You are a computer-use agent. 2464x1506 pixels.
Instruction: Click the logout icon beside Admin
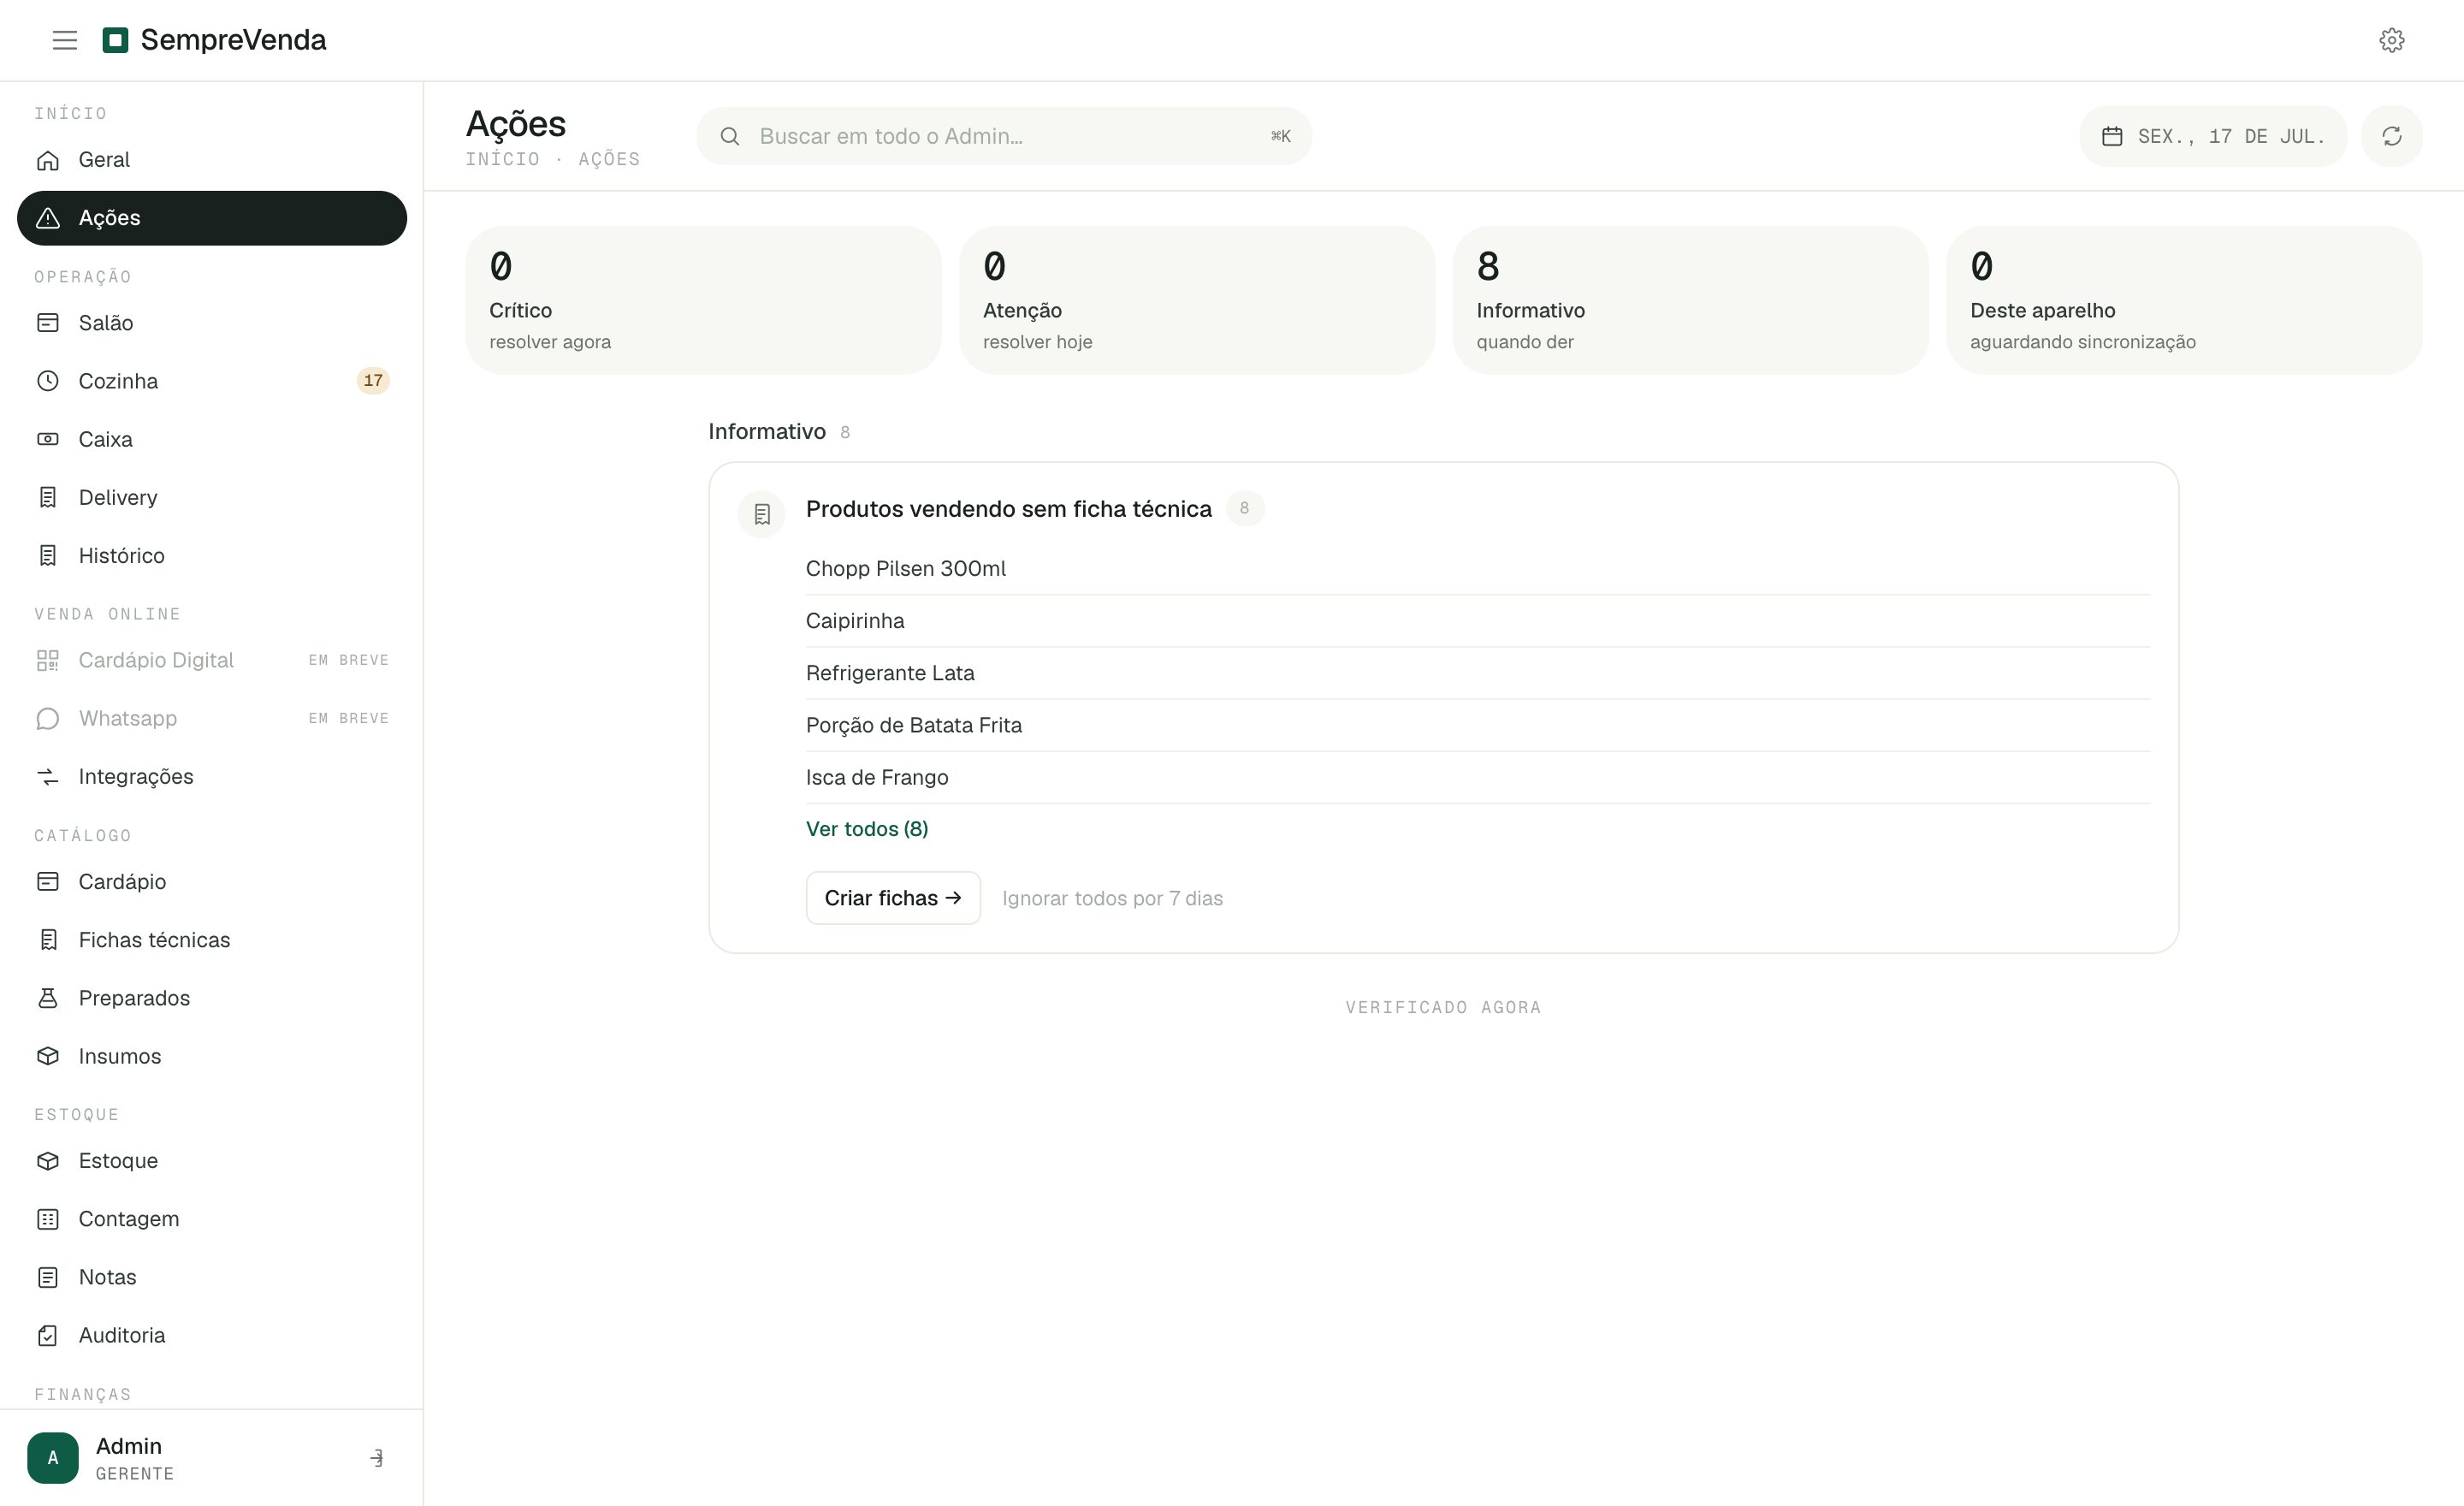(377, 1457)
